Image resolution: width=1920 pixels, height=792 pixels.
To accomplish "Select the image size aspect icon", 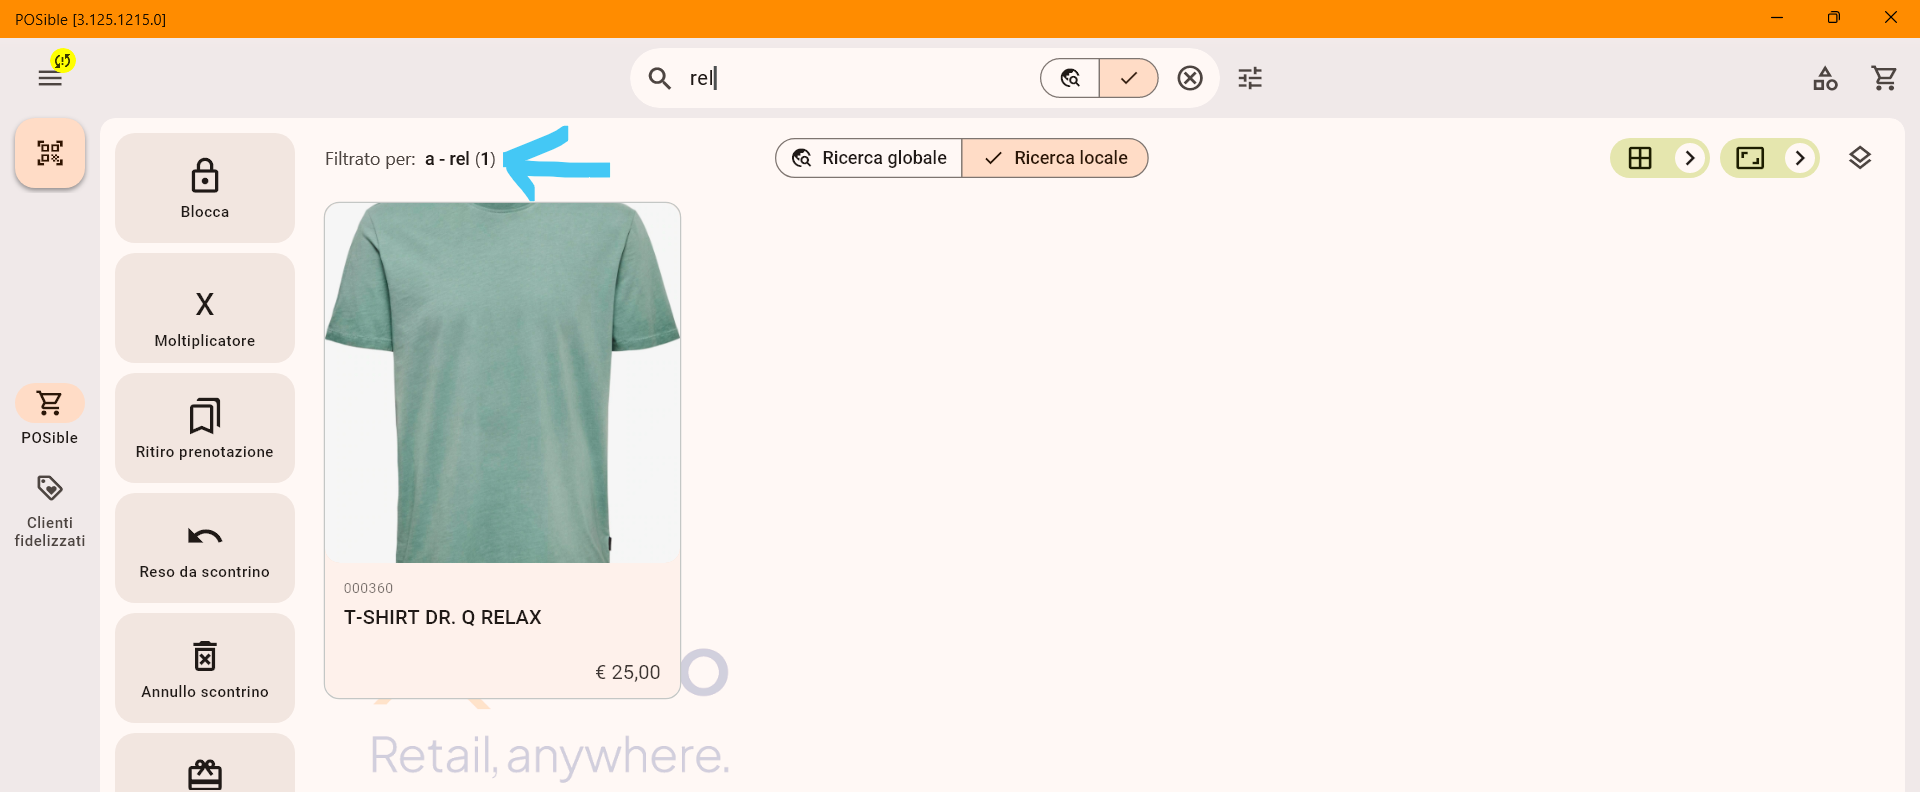I will pyautogui.click(x=1750, y=158).
